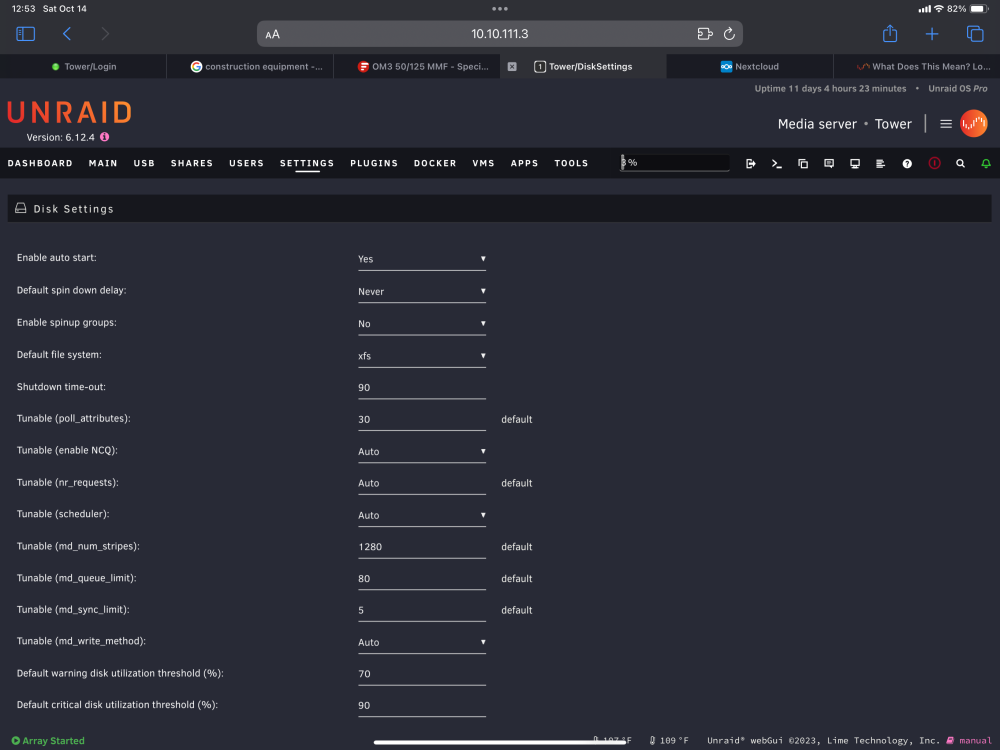1000x750 pixels.
Task: Add a new tab with plus icon
Action: (932, 34)
